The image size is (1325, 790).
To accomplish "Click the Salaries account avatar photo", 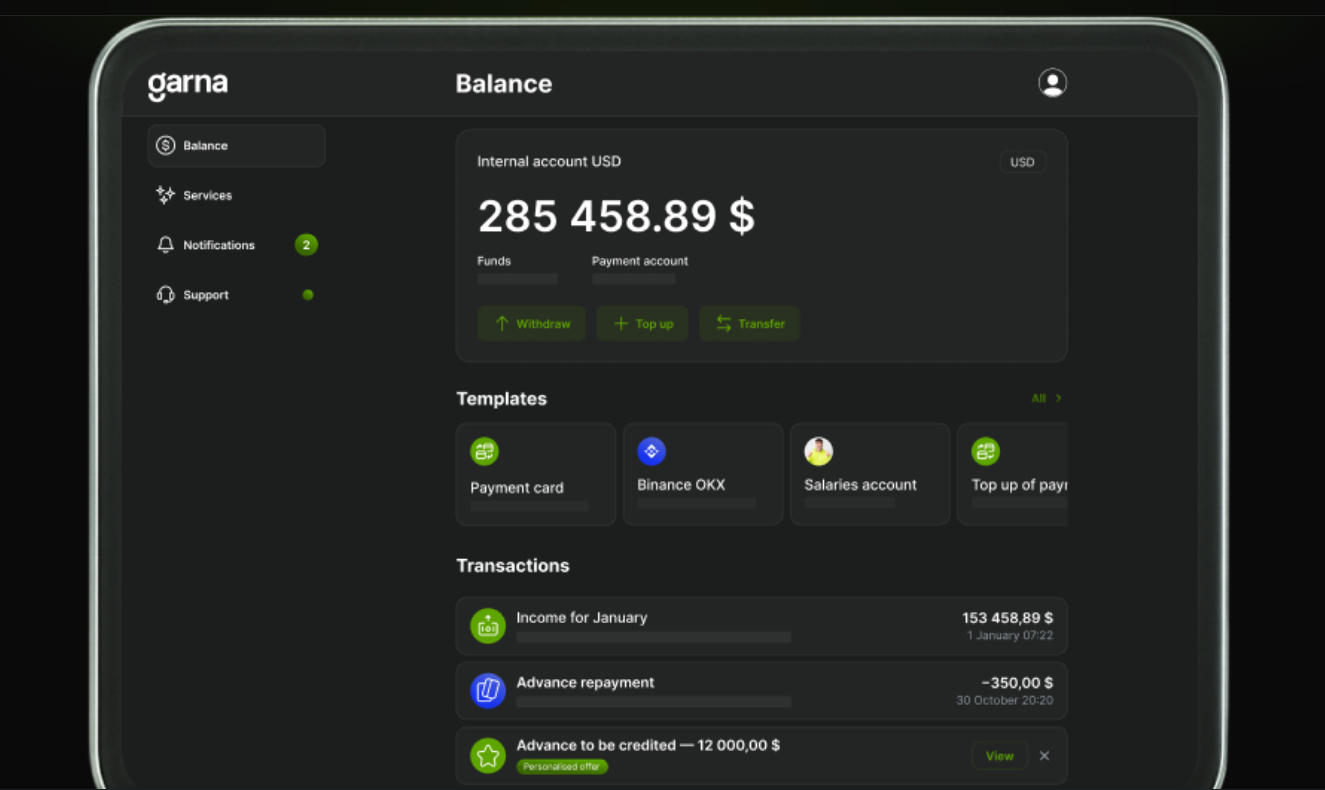I will click(818, 451).
